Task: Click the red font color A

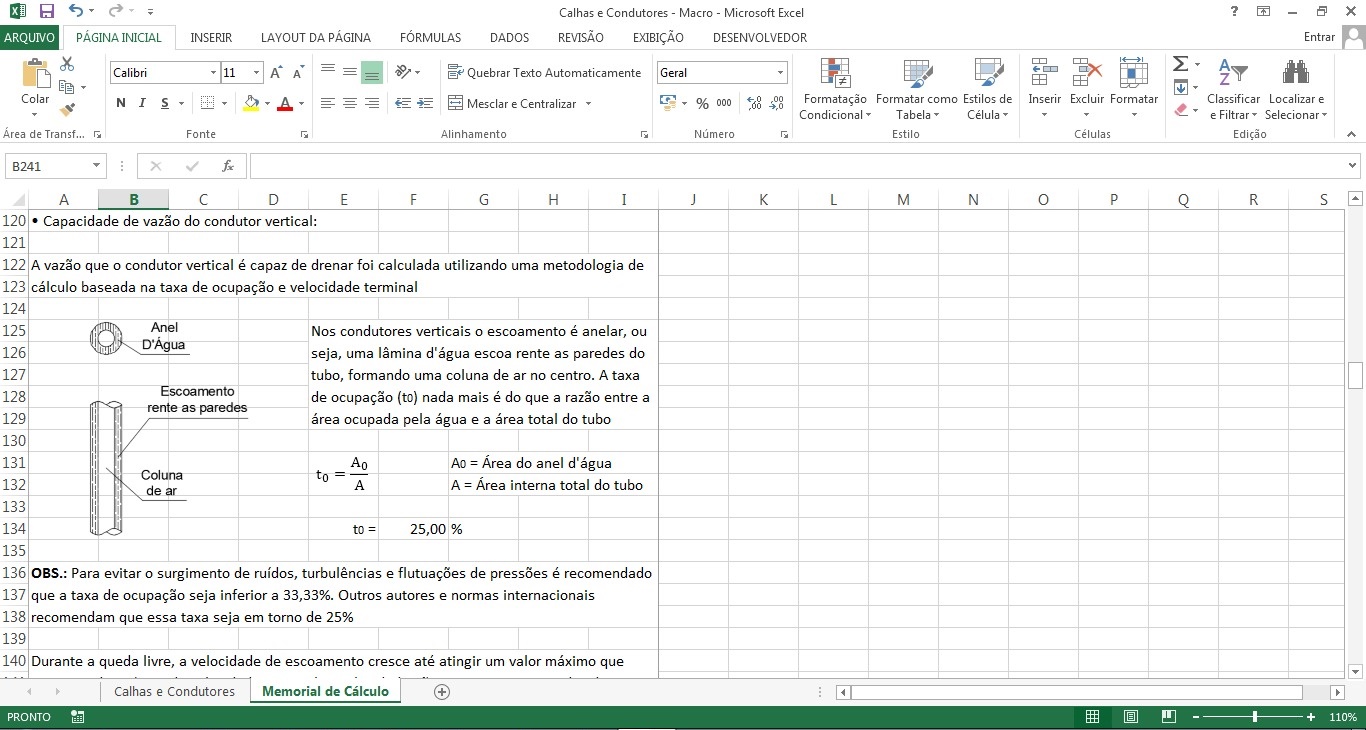Action: coord(285,103)
